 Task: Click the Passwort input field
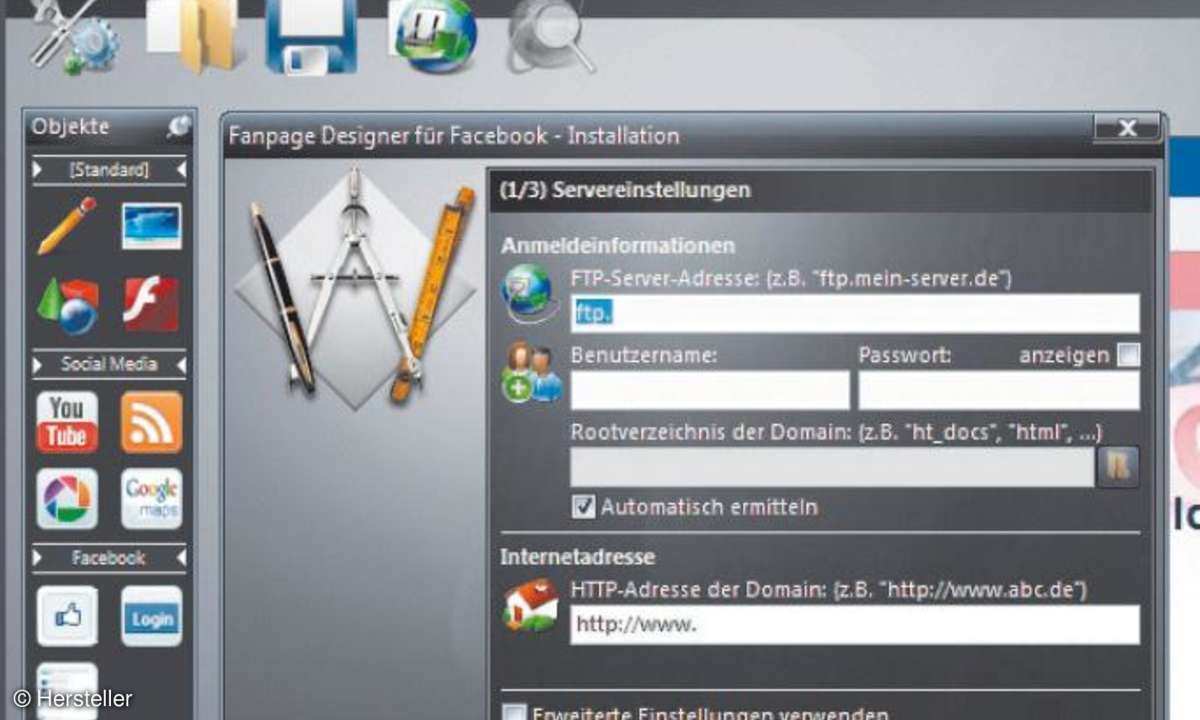tap(999, 390)
